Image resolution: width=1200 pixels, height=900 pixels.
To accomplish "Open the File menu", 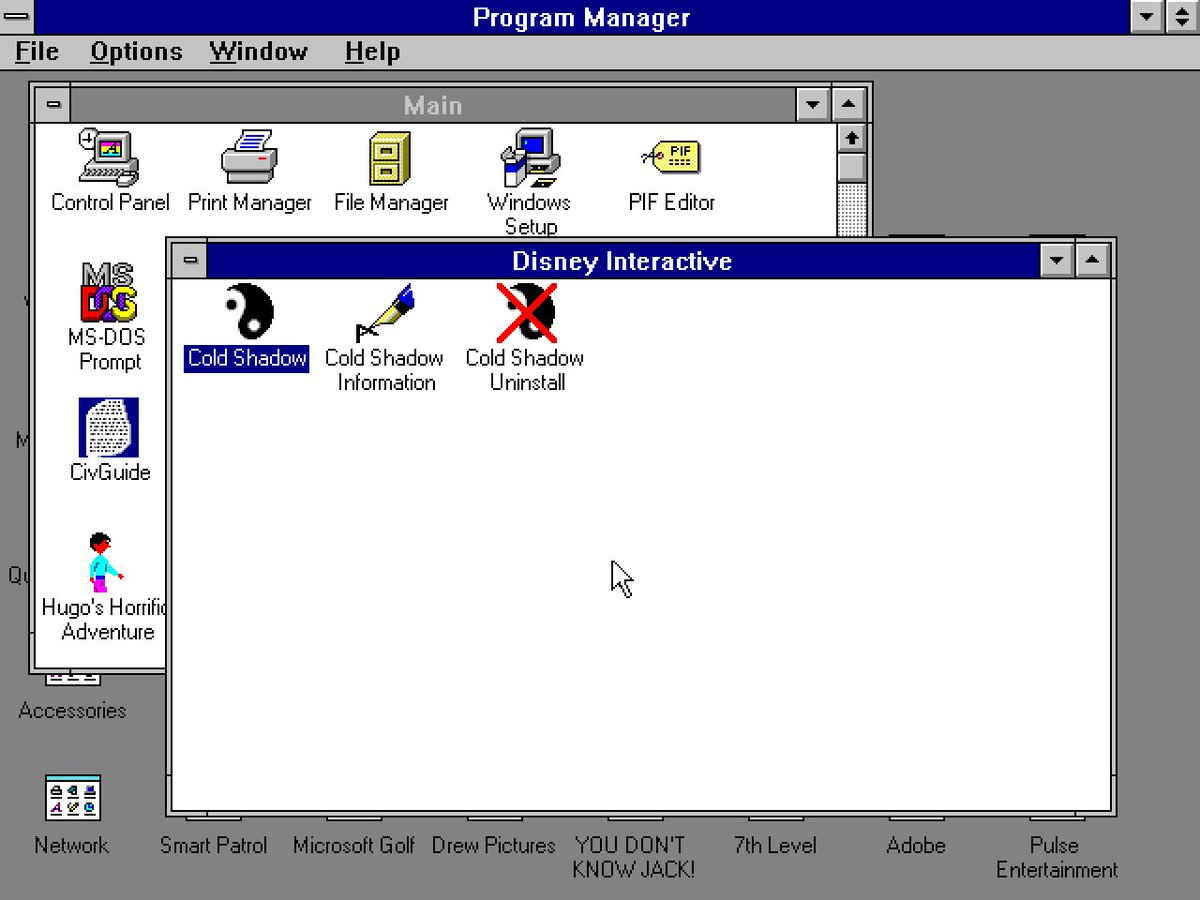I will 37,52.
